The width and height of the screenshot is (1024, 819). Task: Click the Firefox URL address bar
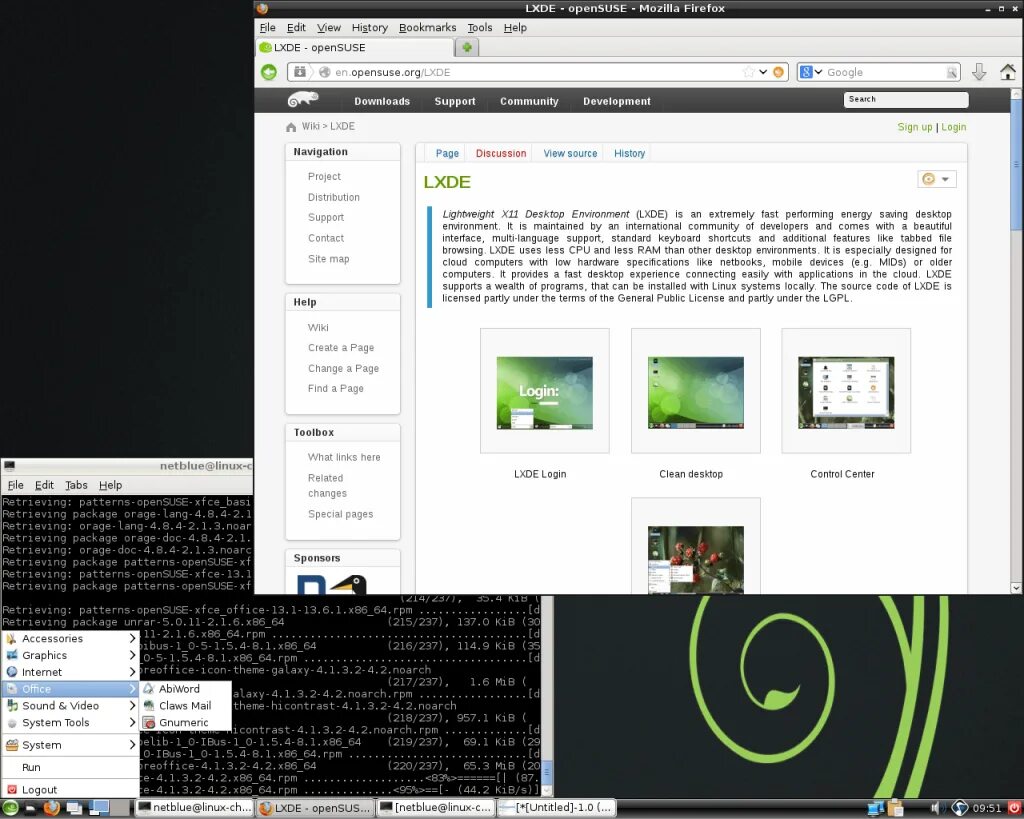point(536,72)
